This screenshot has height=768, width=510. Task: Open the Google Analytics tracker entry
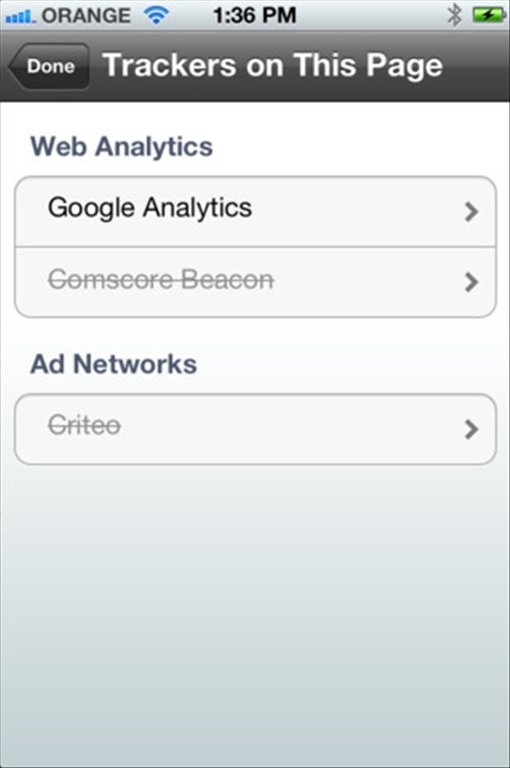click(255, 212)
